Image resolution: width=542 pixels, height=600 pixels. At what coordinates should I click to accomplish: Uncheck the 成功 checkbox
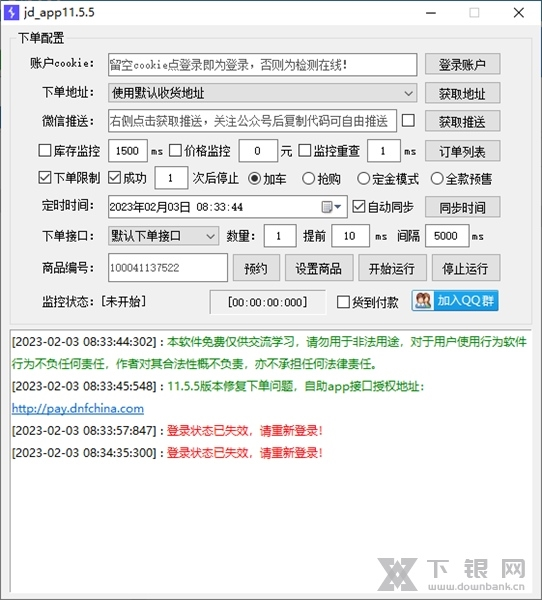click(x=114, y=178)
